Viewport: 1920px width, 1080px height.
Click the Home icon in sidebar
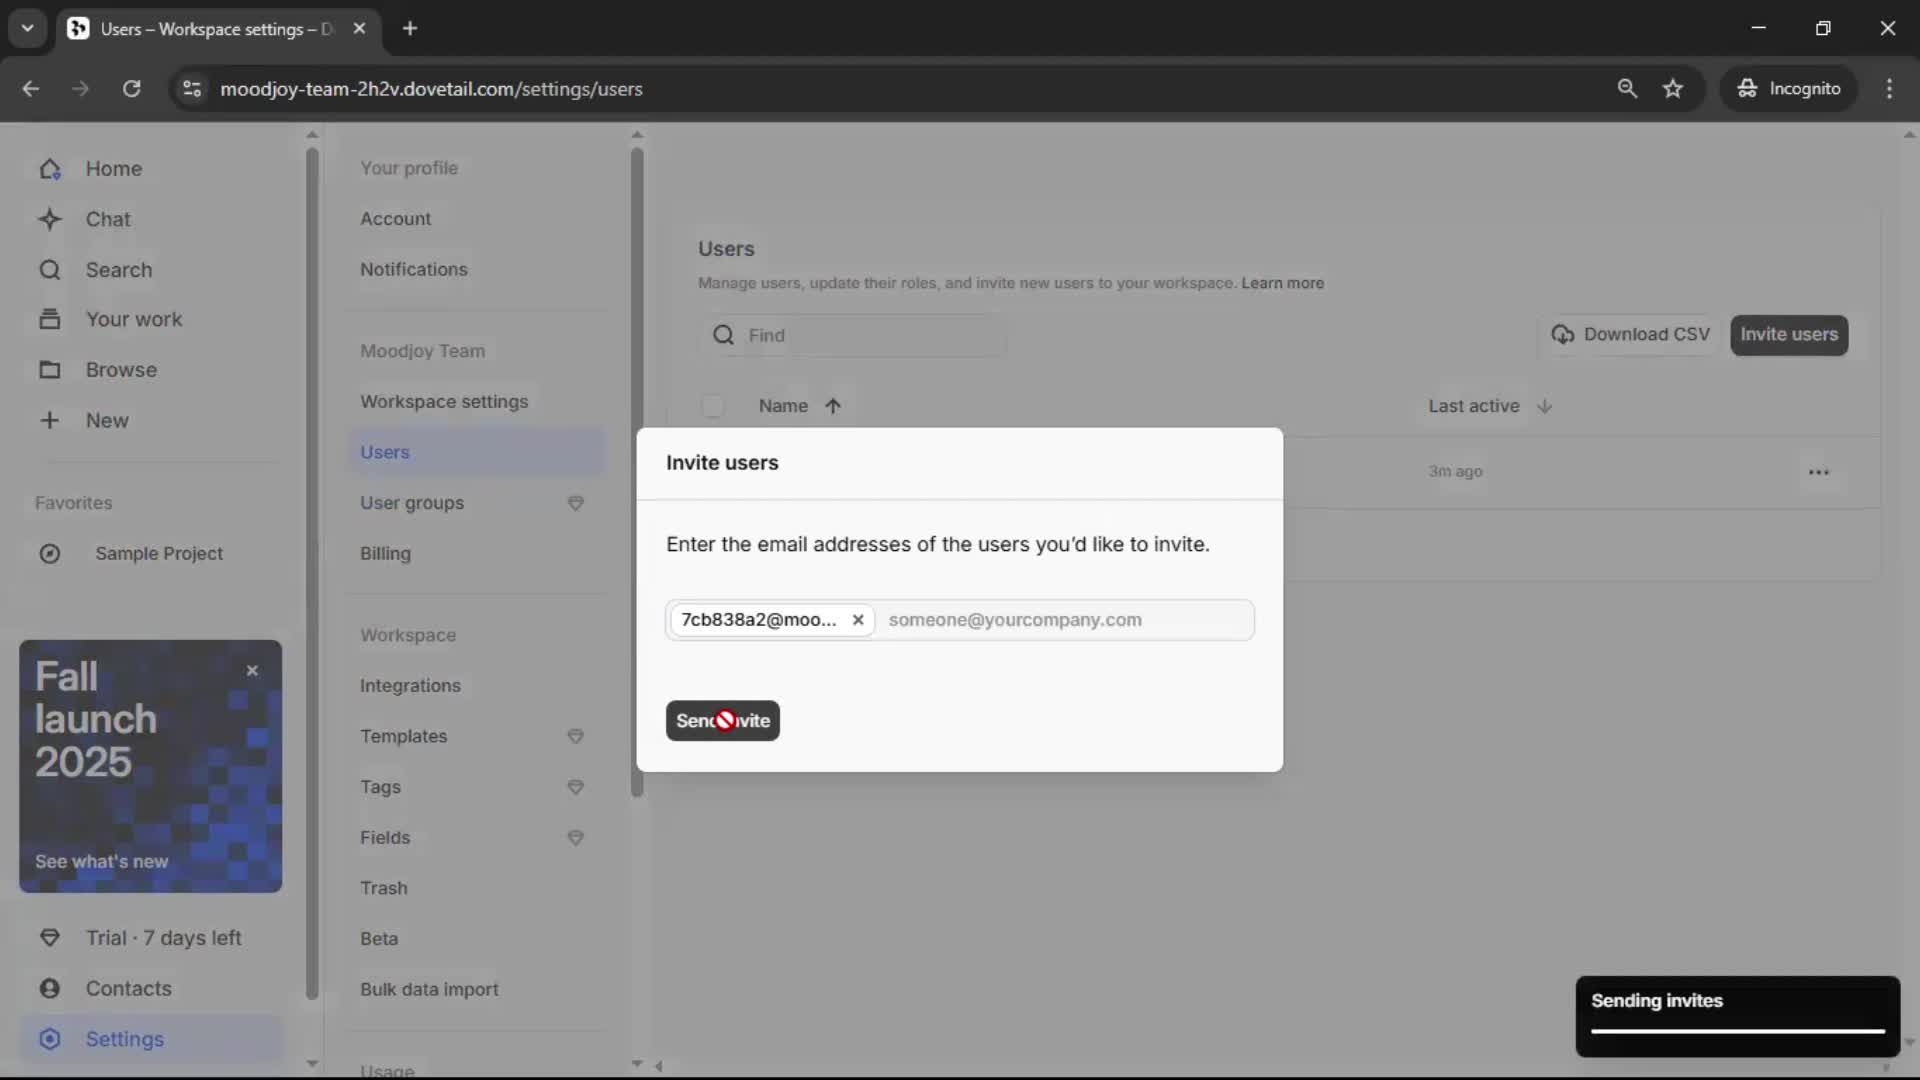[x=50, y=169]
